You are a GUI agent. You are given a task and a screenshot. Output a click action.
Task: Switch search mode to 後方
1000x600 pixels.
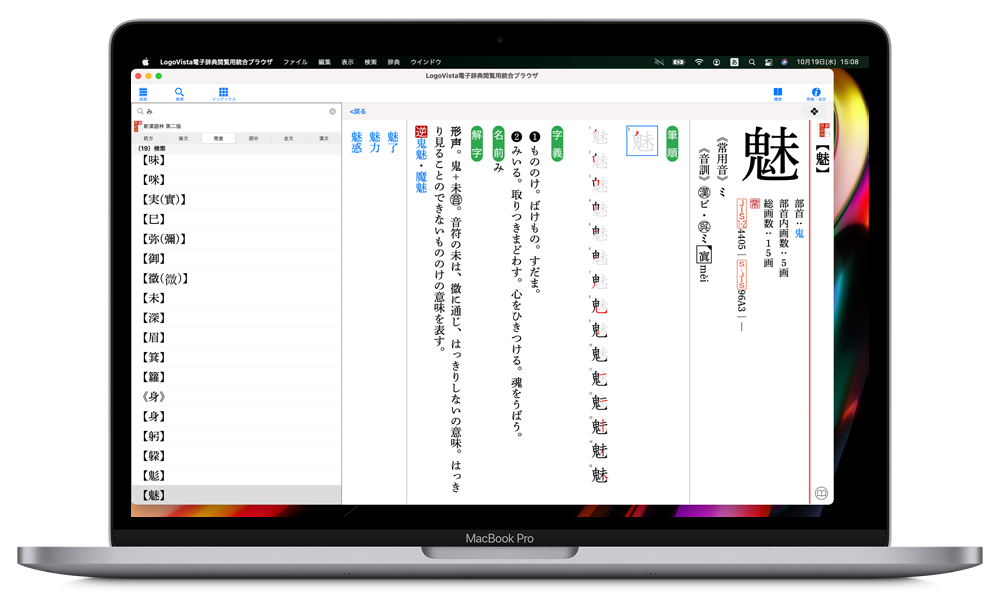click(184, 138)
